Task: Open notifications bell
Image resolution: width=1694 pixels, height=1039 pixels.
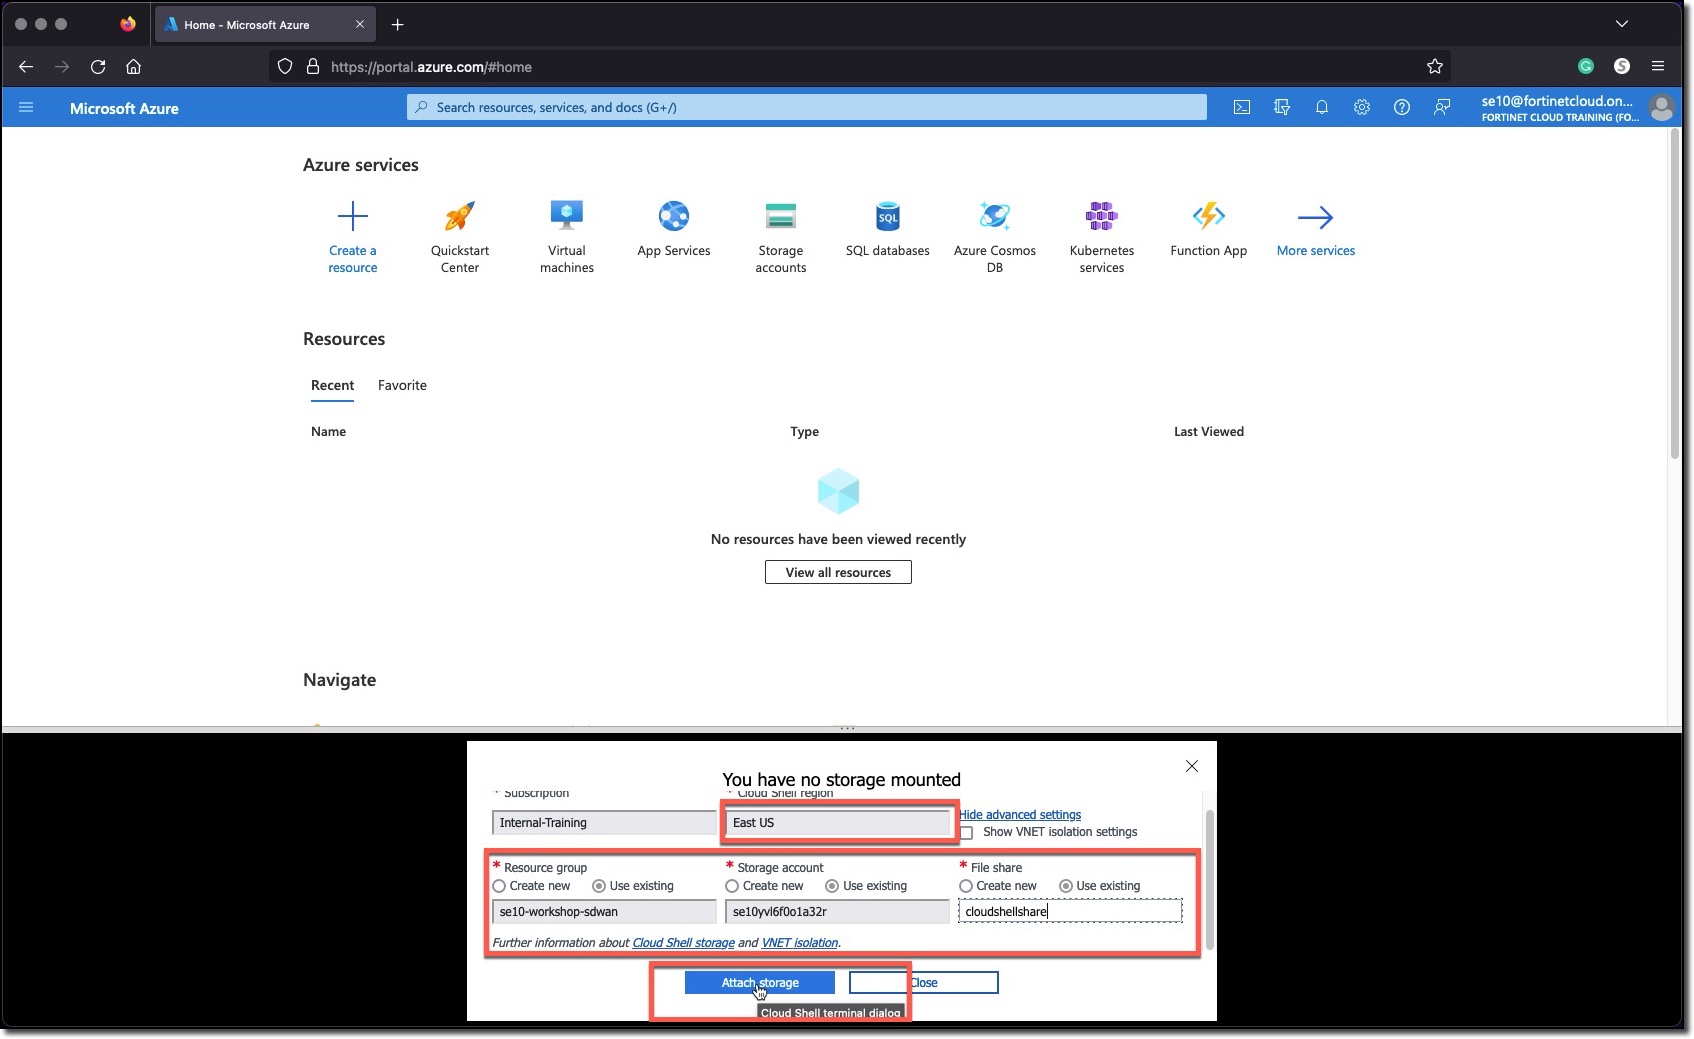Action: point(1322,107)
